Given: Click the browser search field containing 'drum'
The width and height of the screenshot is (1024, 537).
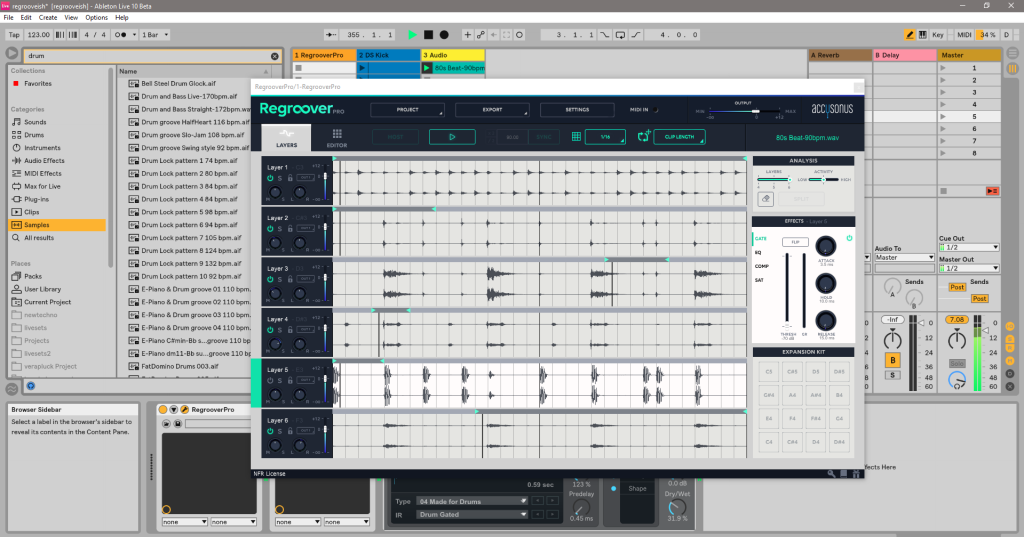Looking at the screenshot, I should pos(140,56).
